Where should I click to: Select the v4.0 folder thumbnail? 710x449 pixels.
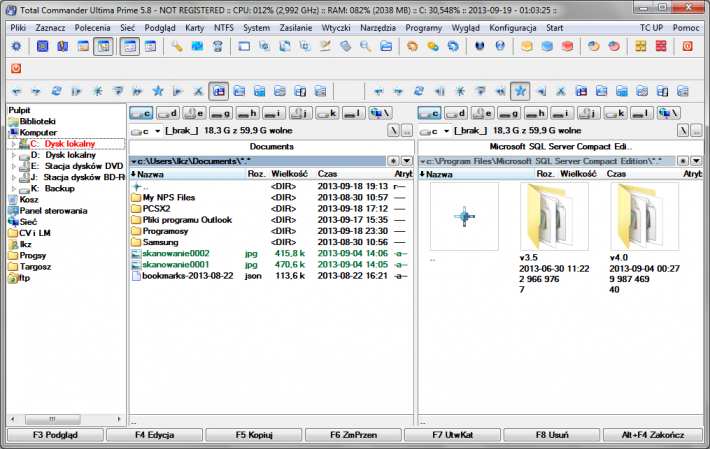pos(644,216)
